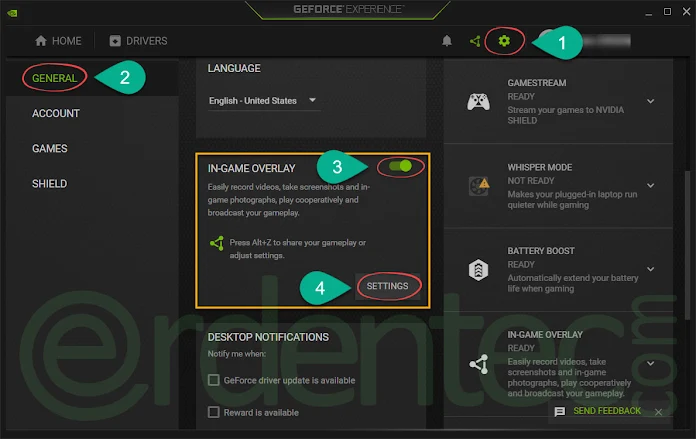The width and height of the screenshot is (696, 439).
Task: Click the Language section heading
Action: point(234,68)
